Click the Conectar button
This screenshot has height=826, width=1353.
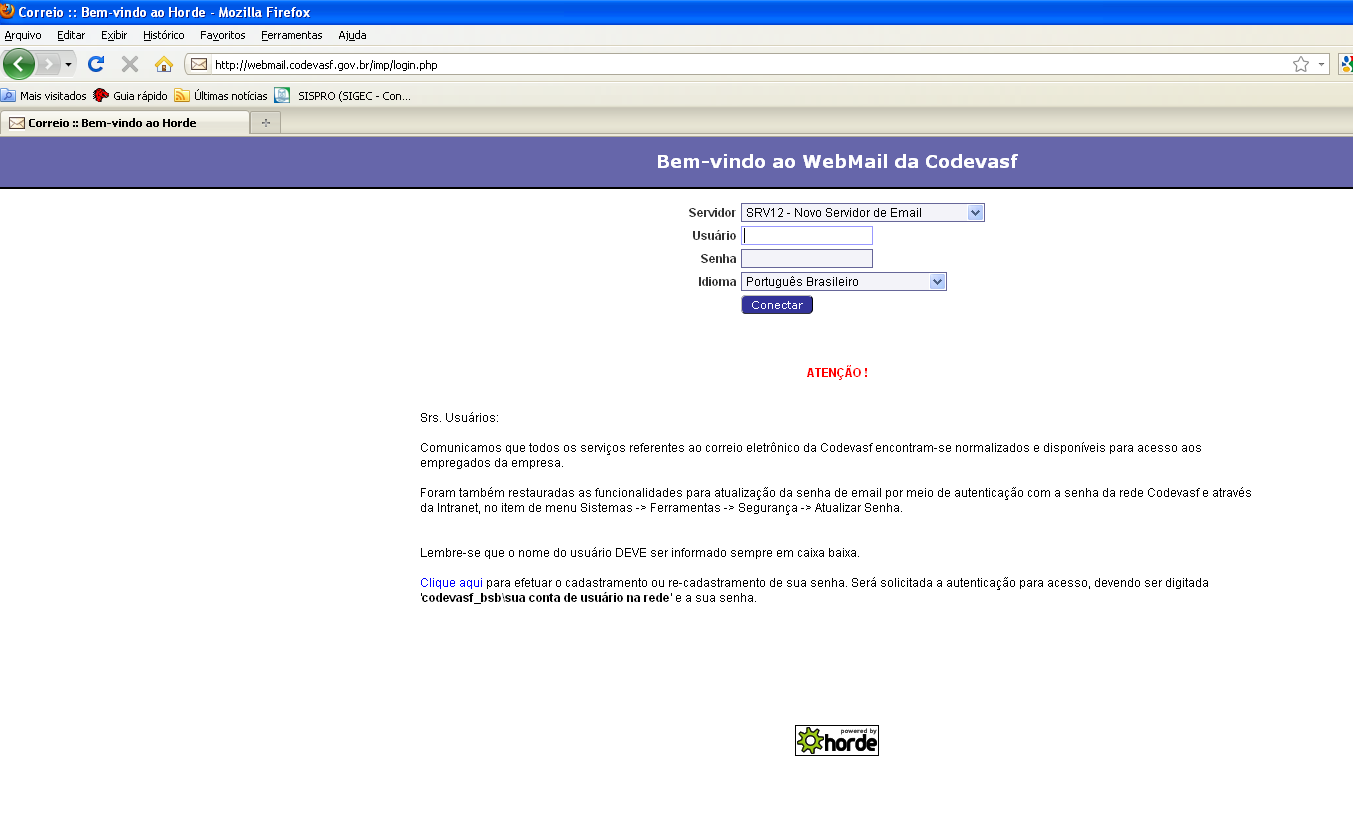click(777, 305)
